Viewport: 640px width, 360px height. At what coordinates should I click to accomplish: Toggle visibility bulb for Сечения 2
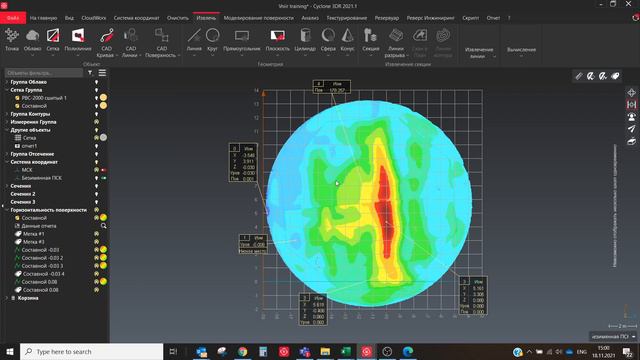click(96, 194)
